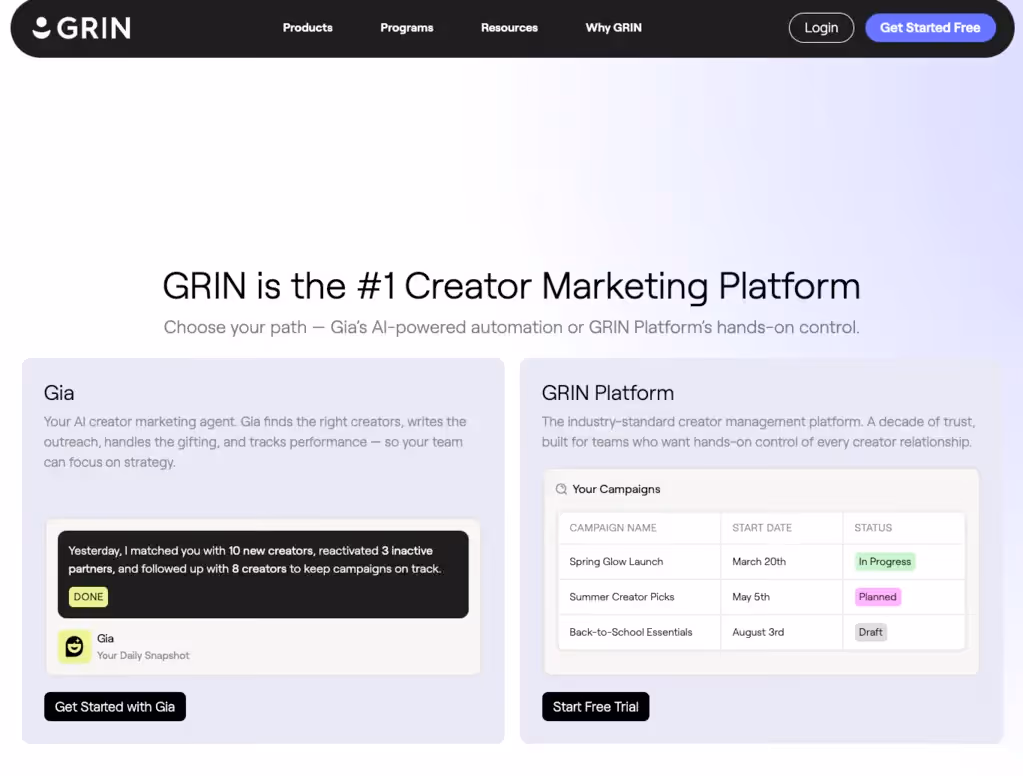The height and width of the screenshot is (776, 1023).
Task: Expand the Resources navigation dropdown
Action: 509,28
